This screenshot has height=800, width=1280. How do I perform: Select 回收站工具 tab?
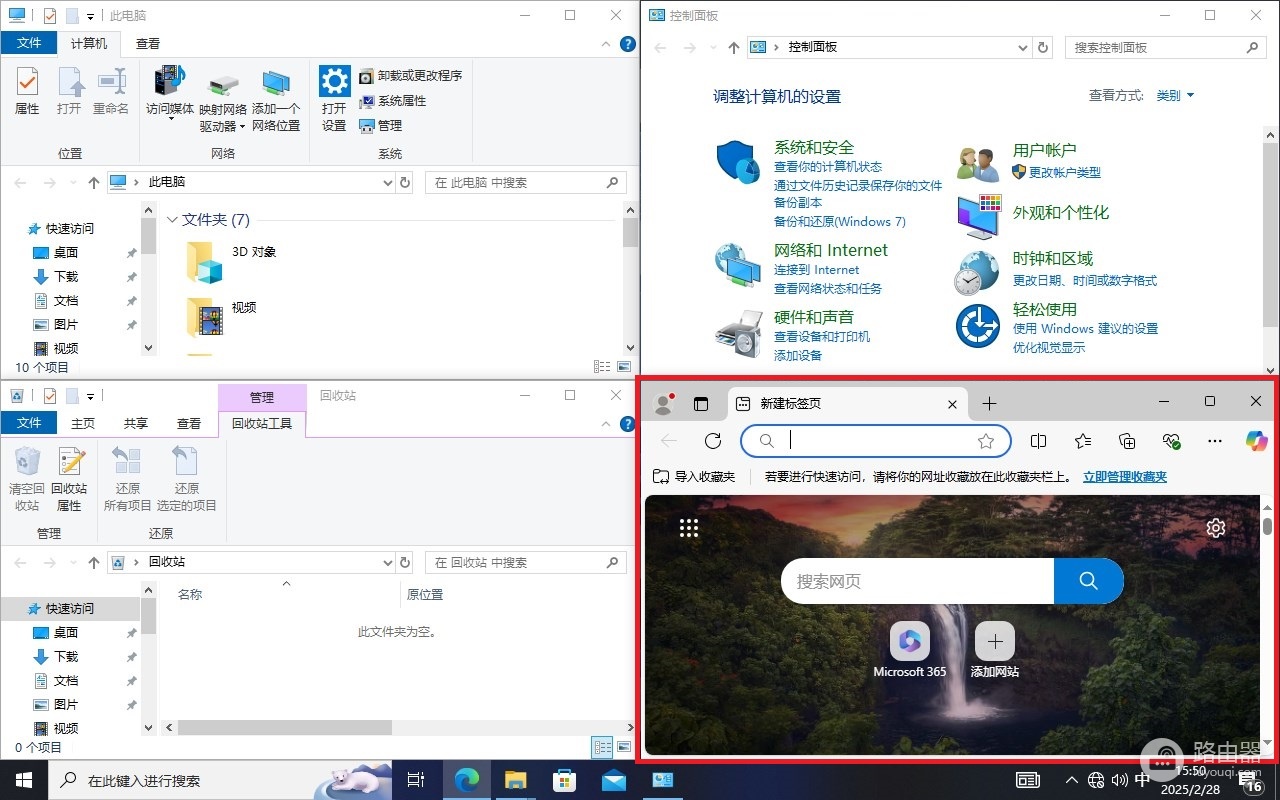pyautogui.click(x=262, y=424)
